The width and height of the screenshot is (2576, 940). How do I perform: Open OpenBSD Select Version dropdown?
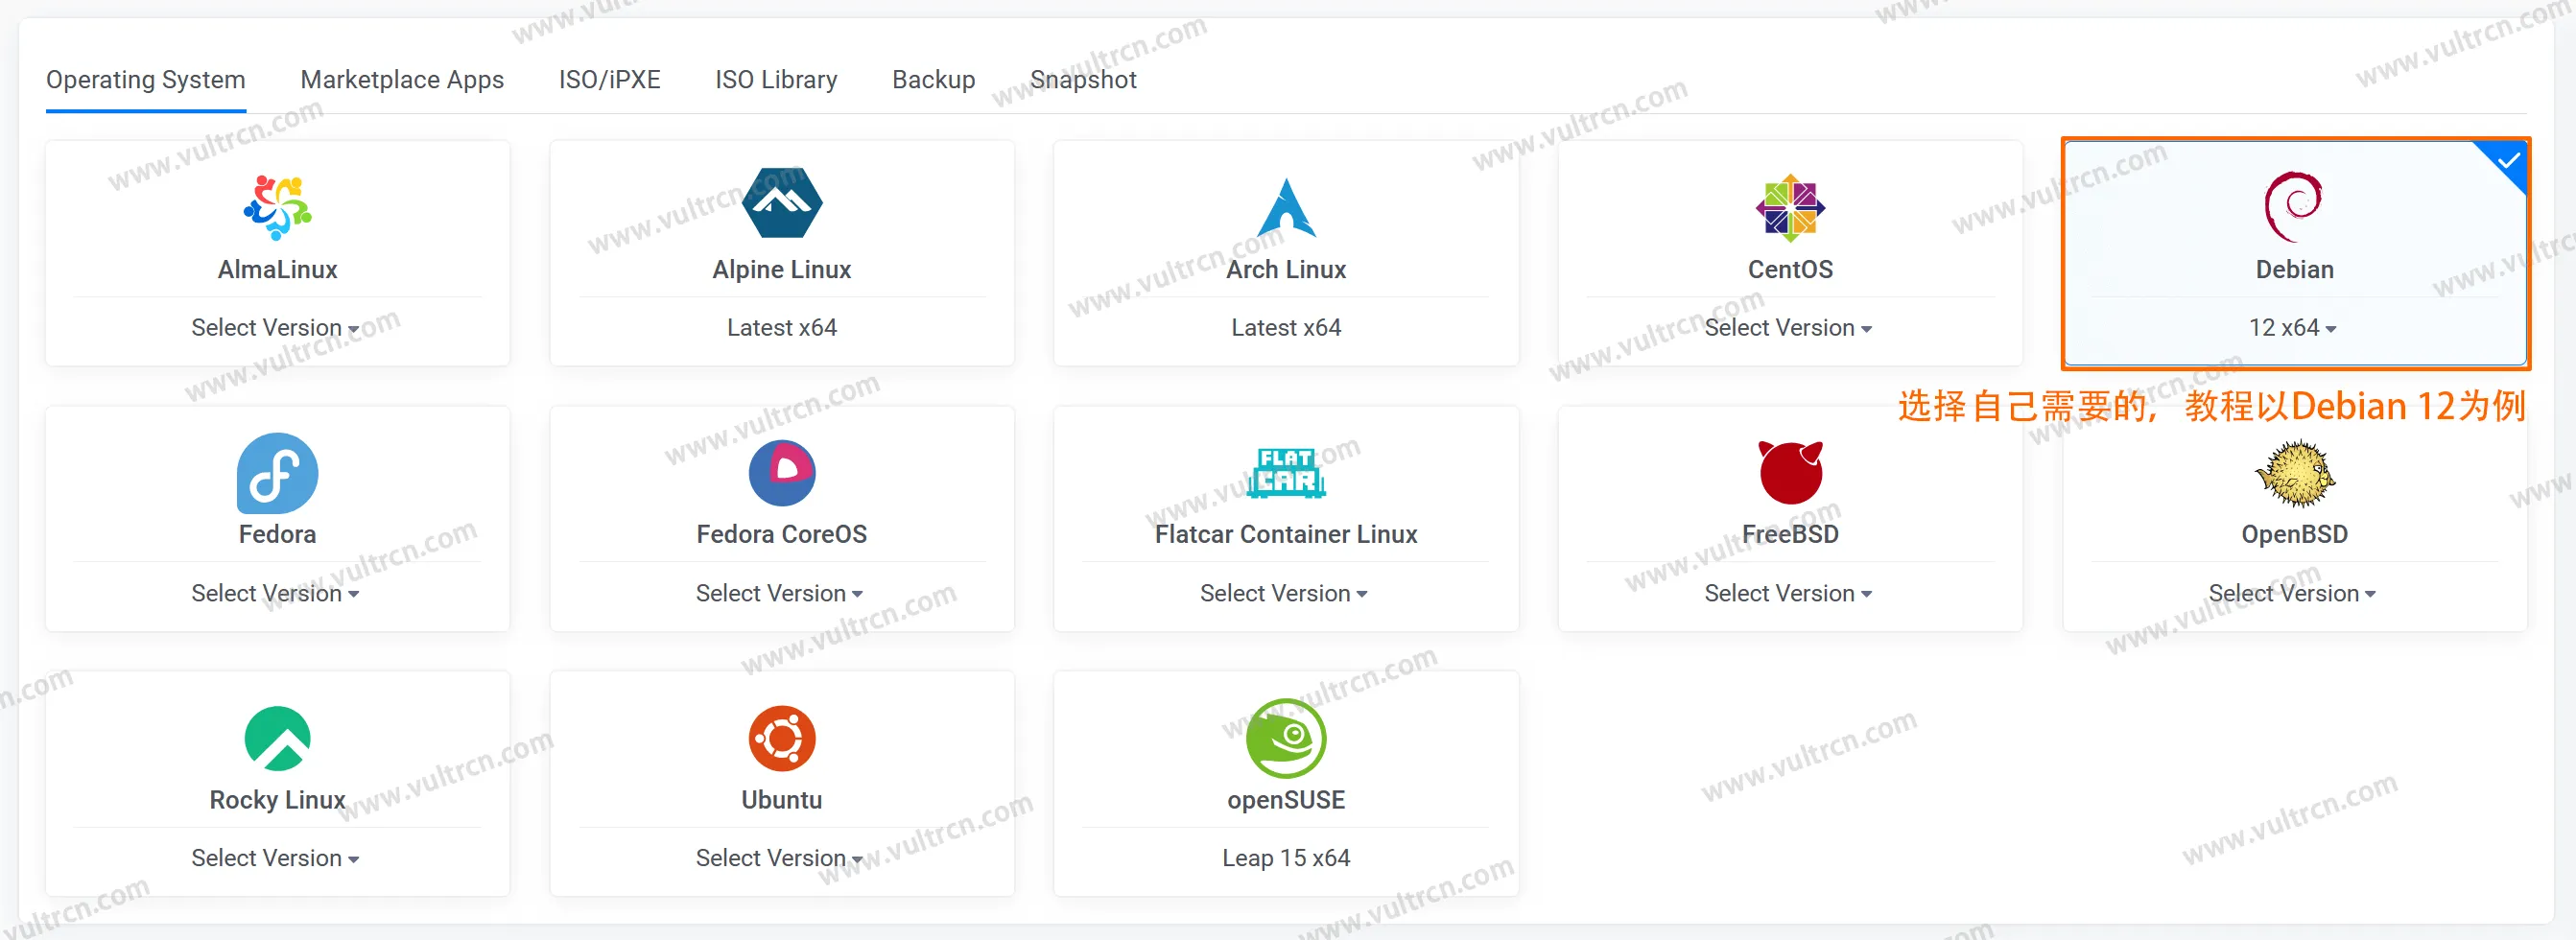pyautogui.click(x=2292, y=593)
